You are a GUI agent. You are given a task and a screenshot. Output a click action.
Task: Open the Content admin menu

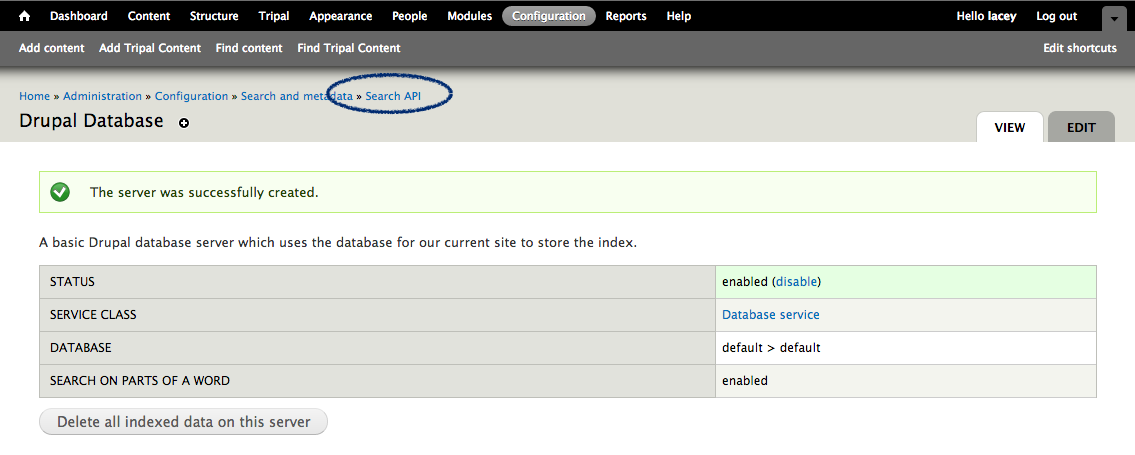[x=149, y=16]
